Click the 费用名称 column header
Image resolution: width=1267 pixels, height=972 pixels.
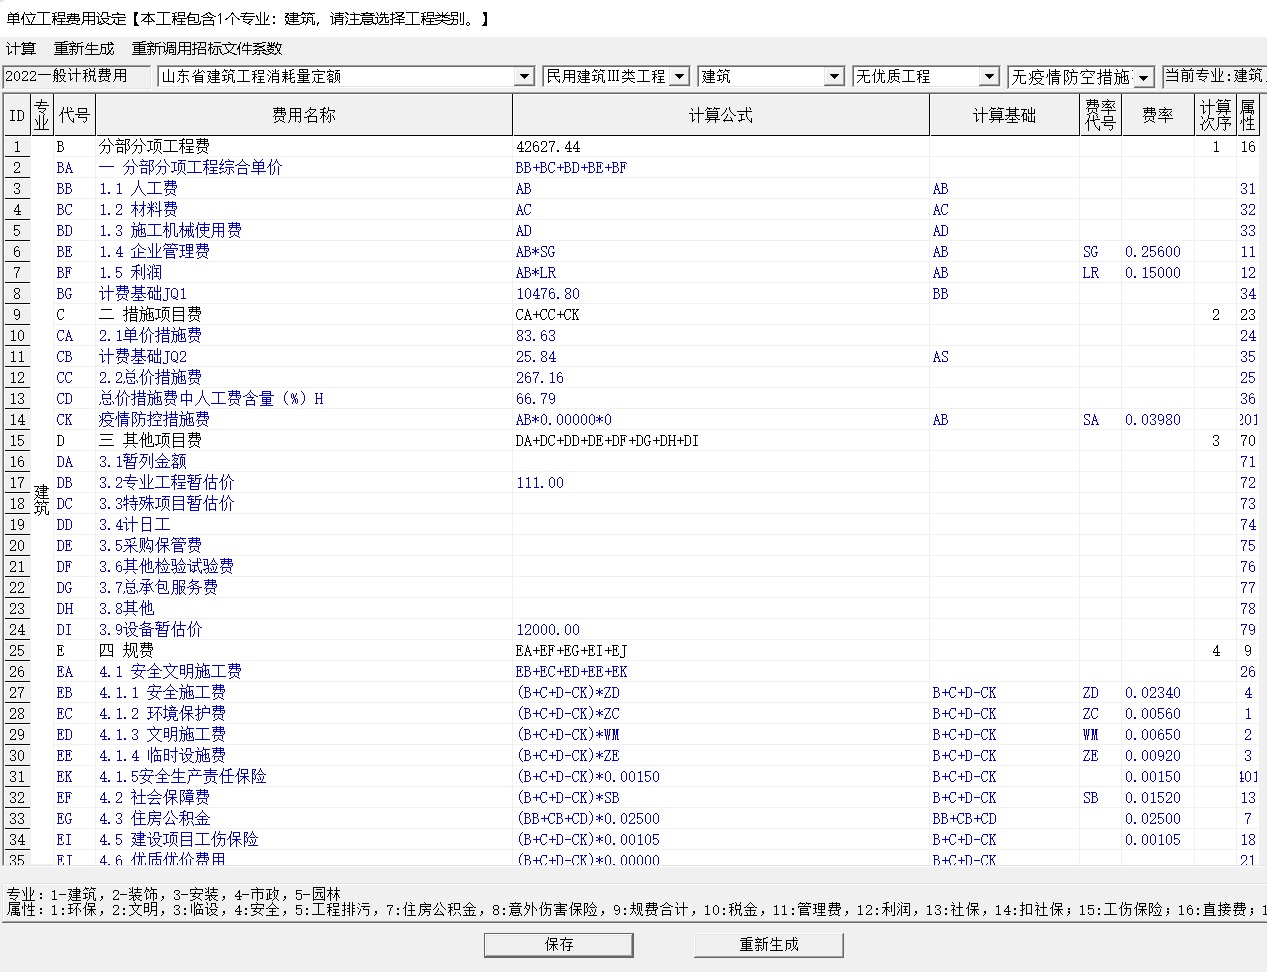pos(304,115)
